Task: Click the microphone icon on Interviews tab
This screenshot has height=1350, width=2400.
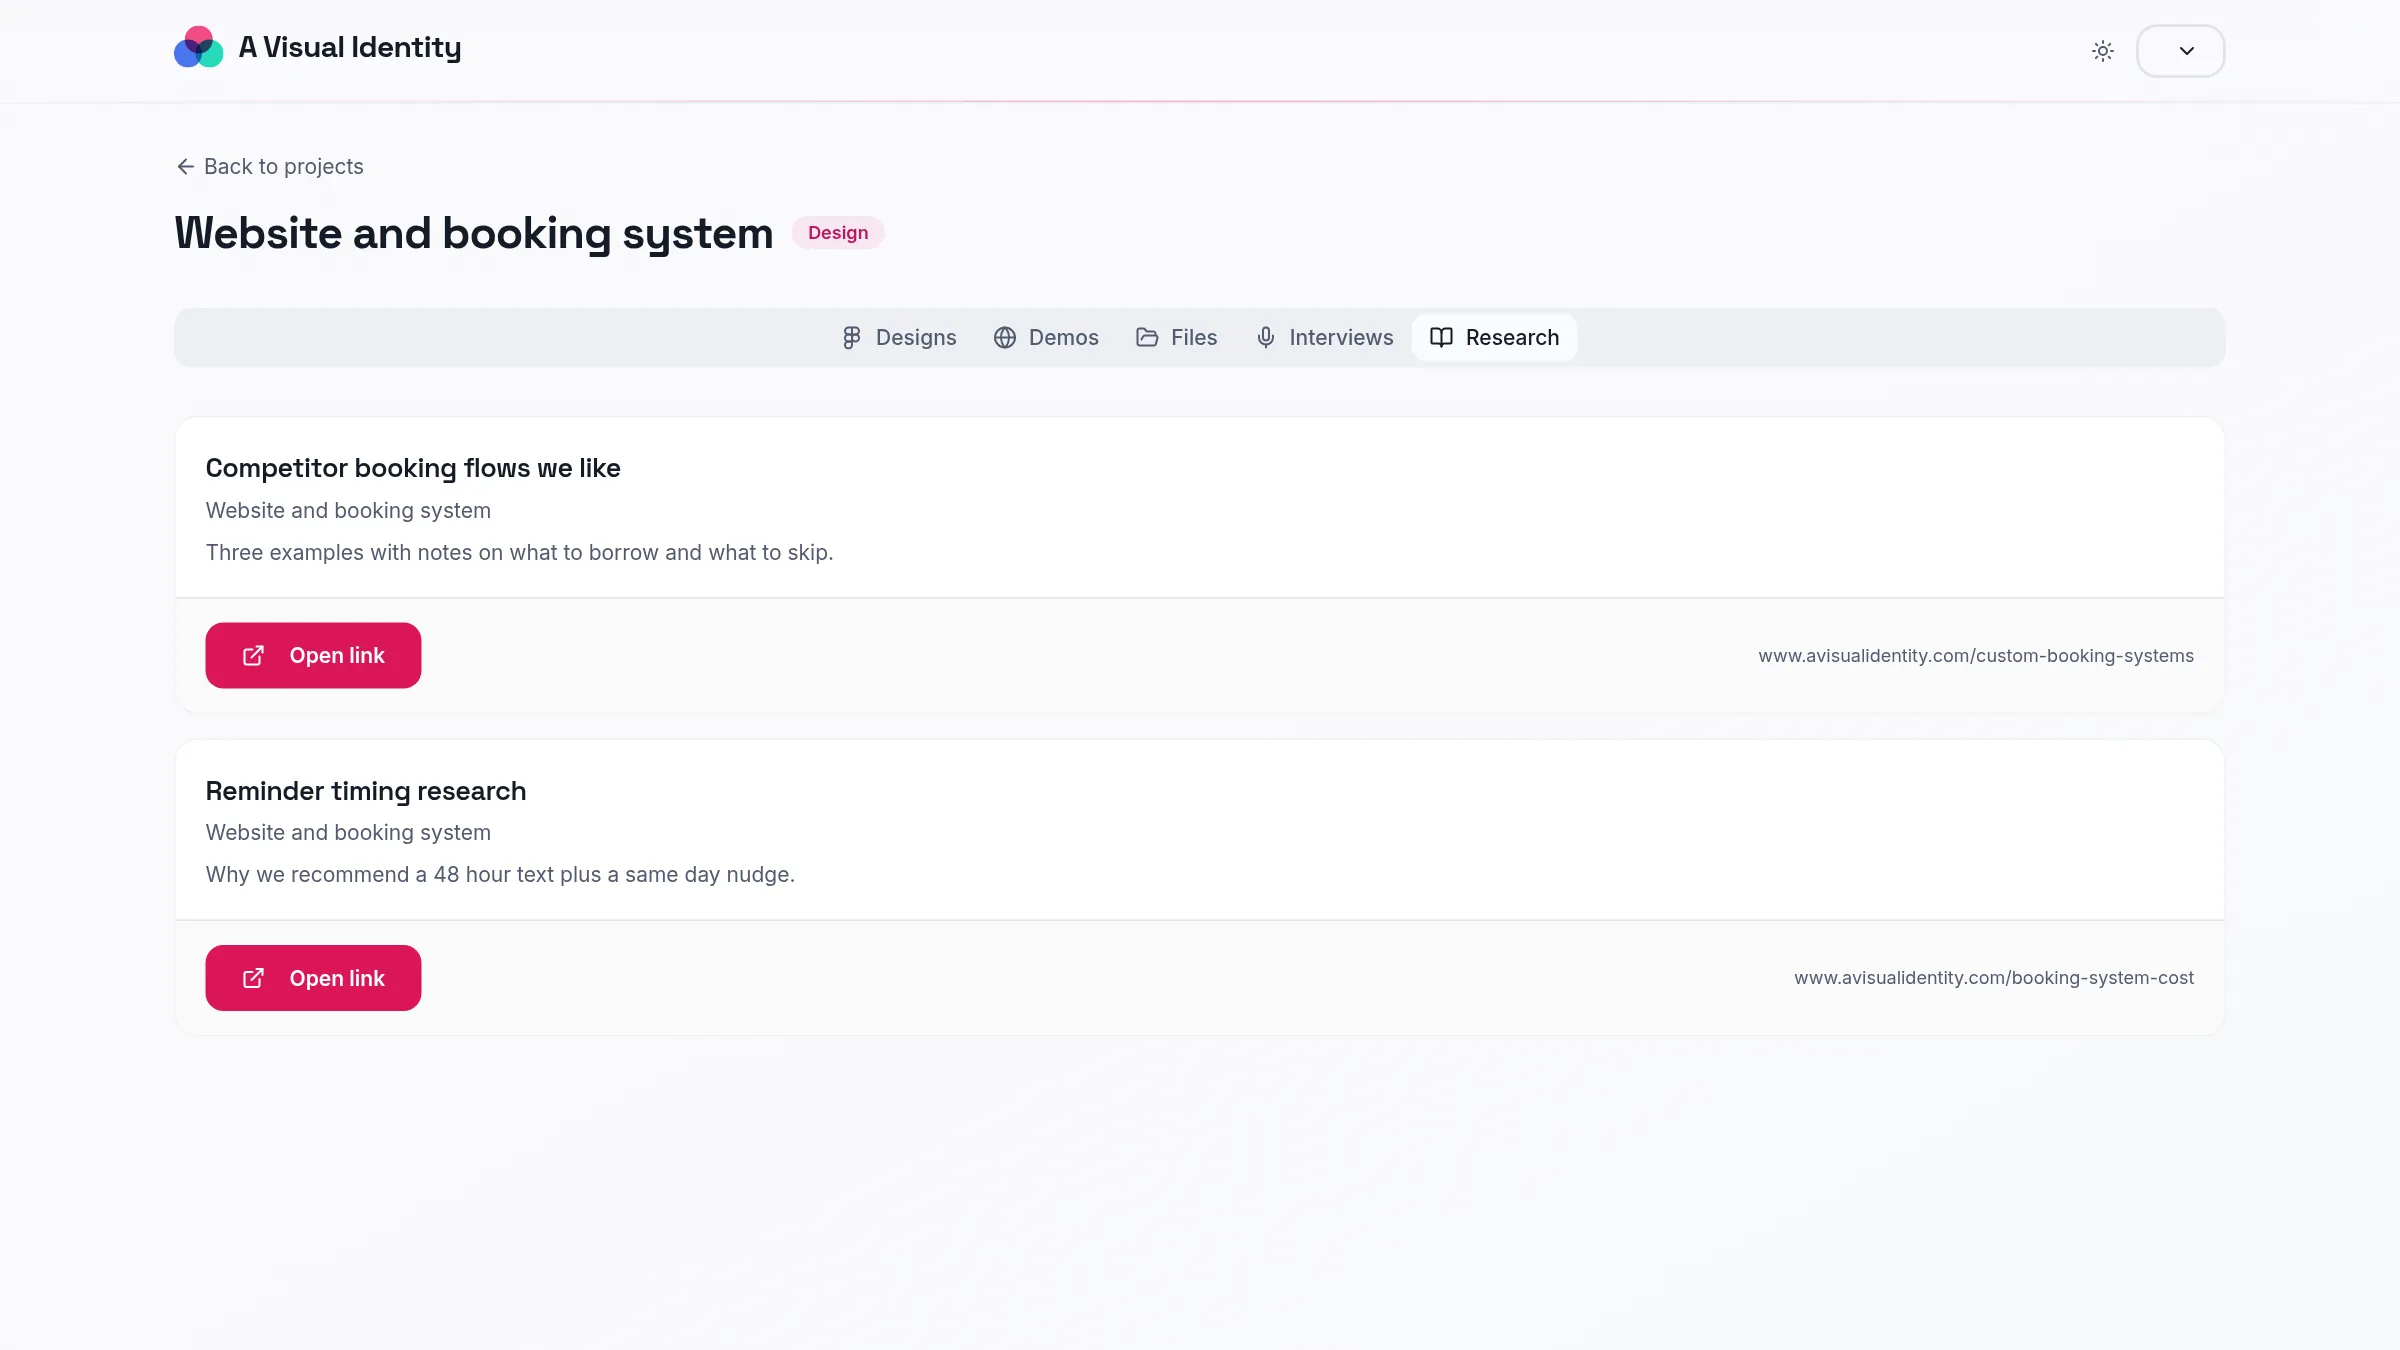Action: click(x=1266, y=338)
